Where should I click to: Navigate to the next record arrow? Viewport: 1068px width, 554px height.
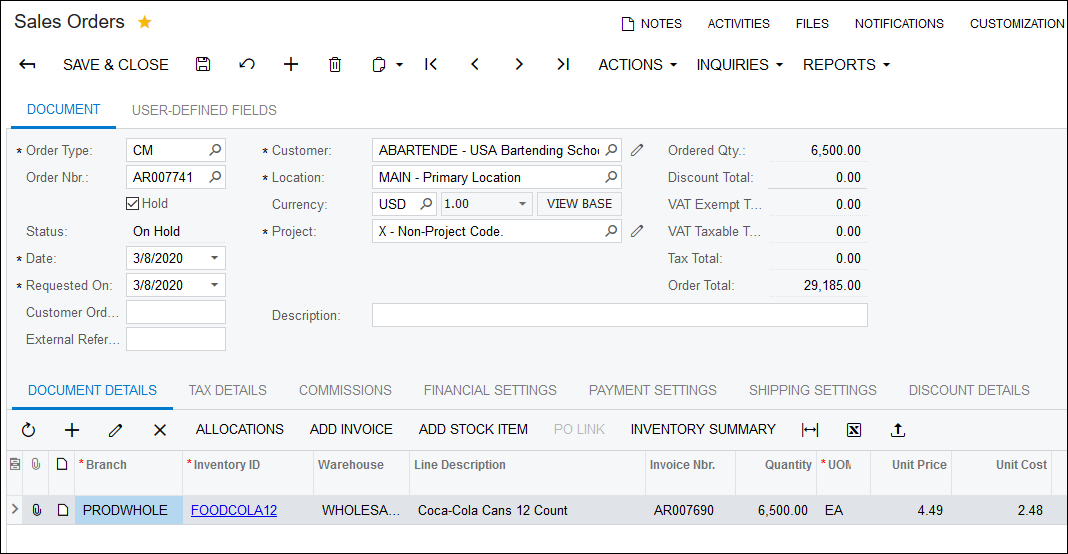tap(519, 64)
